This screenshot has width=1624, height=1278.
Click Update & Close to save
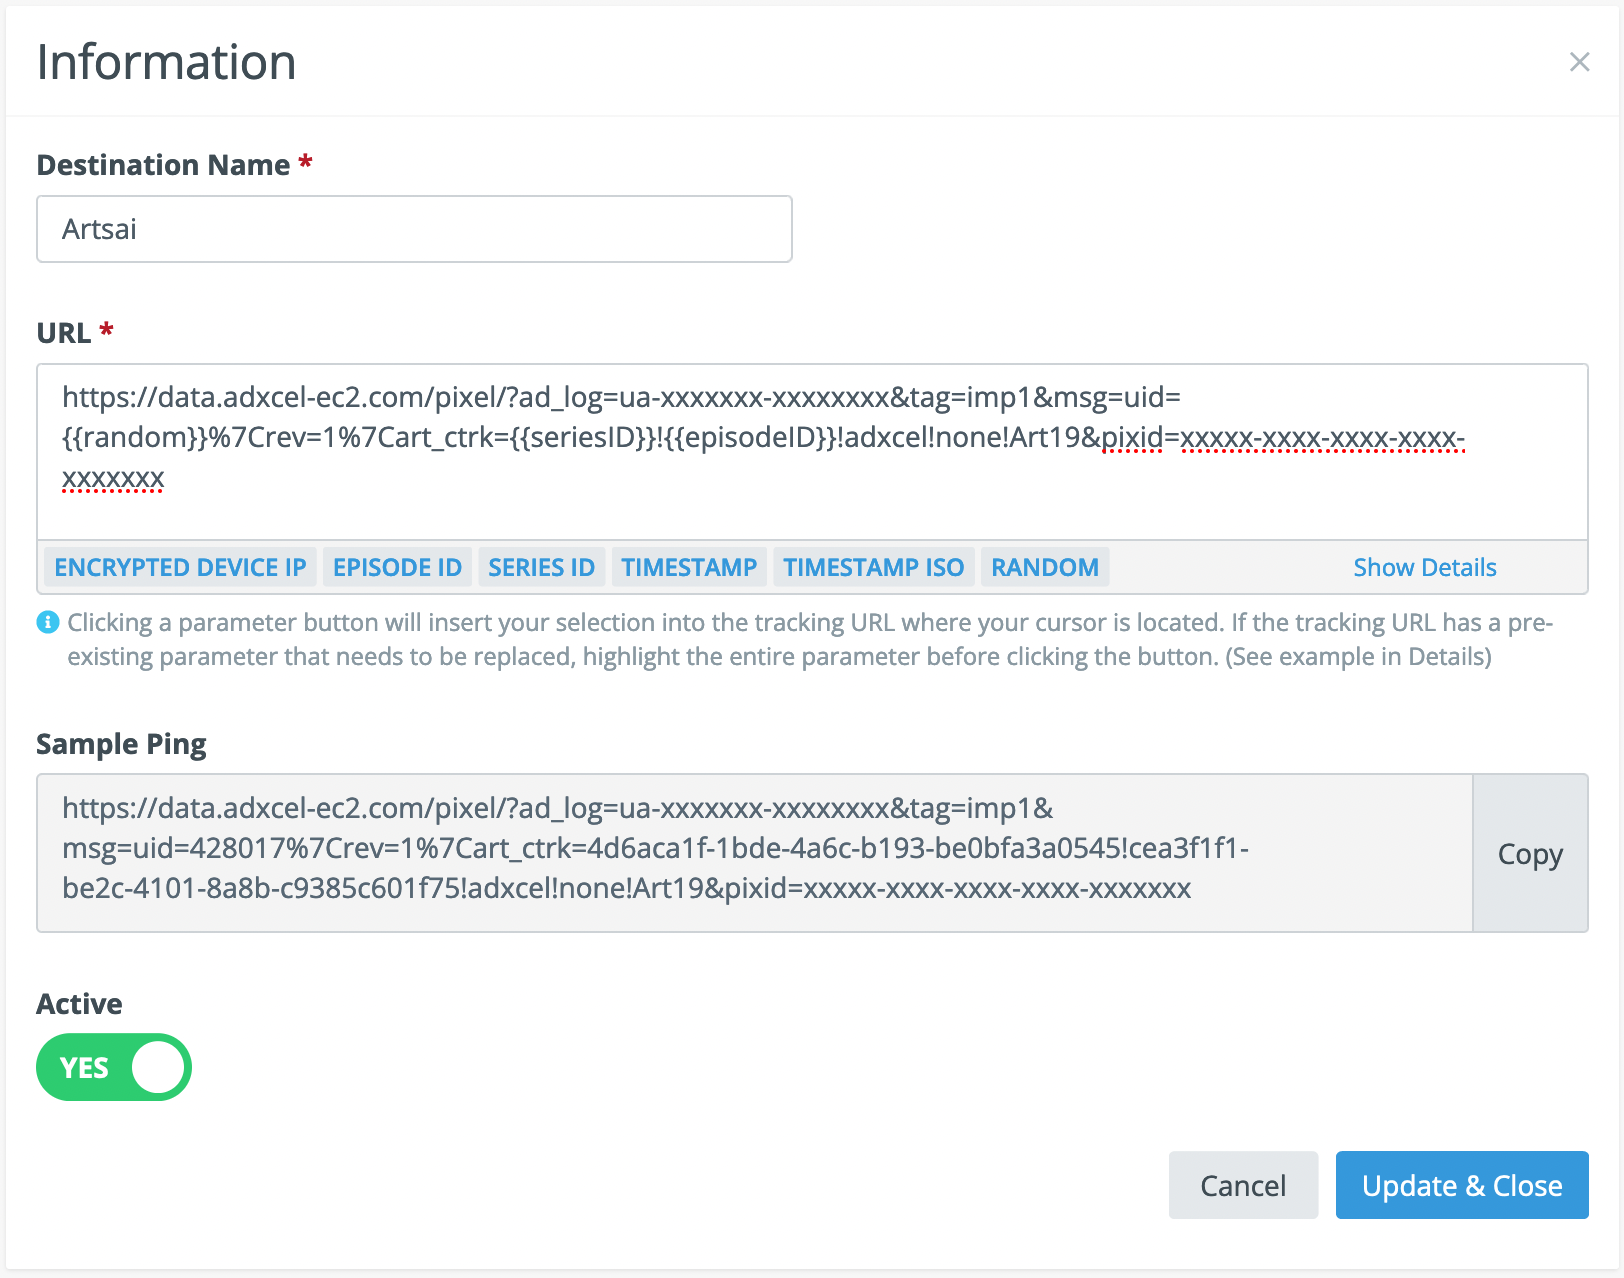point(1462,1185)
